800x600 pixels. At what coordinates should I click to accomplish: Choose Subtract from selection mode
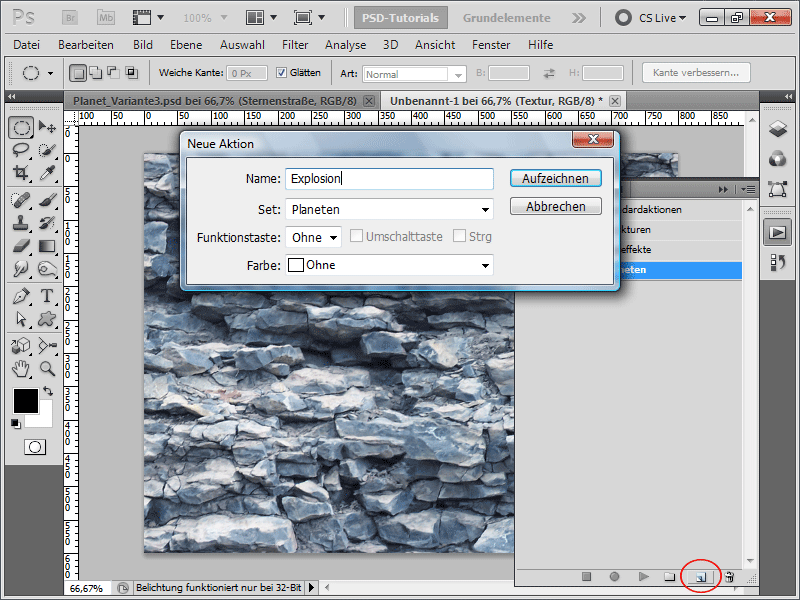click(113, 73)
